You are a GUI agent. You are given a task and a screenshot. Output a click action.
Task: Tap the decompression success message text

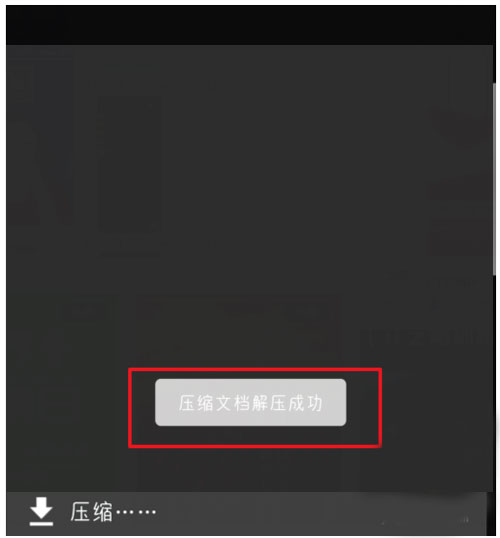(x=251, y=403)
